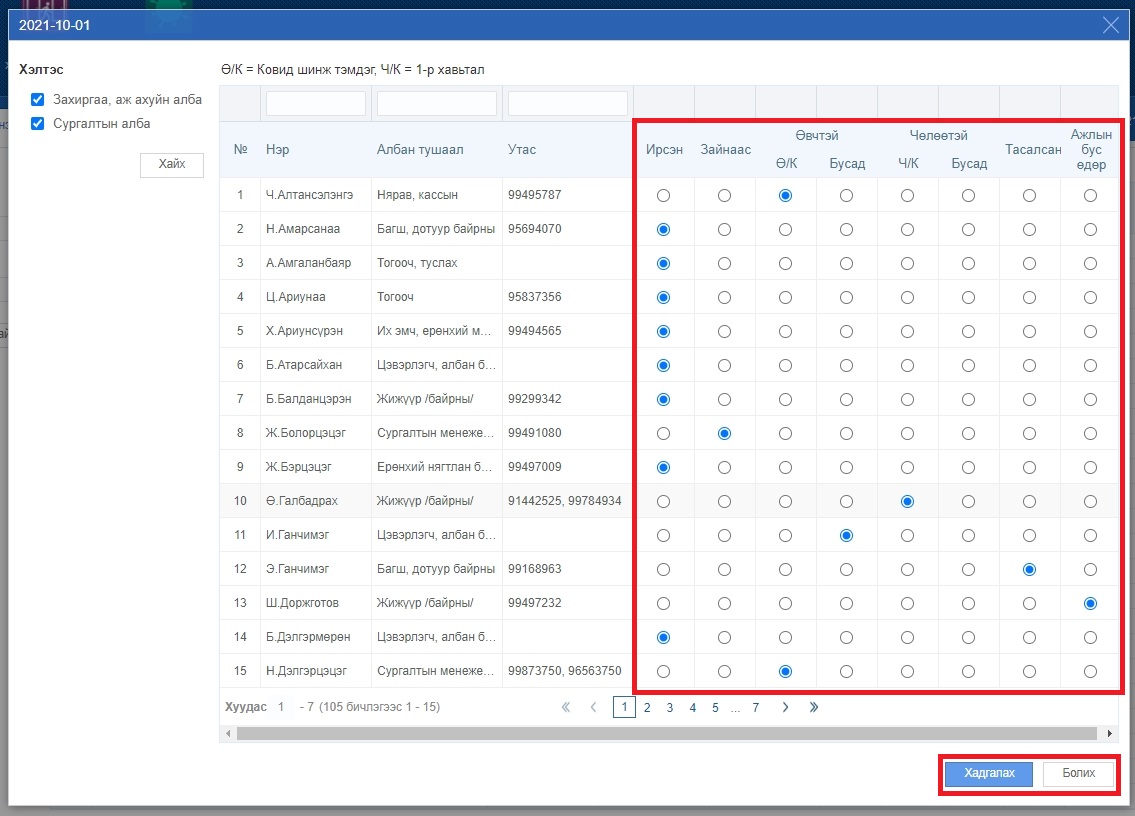Go to first page using double-left chevron

(566, 707)
